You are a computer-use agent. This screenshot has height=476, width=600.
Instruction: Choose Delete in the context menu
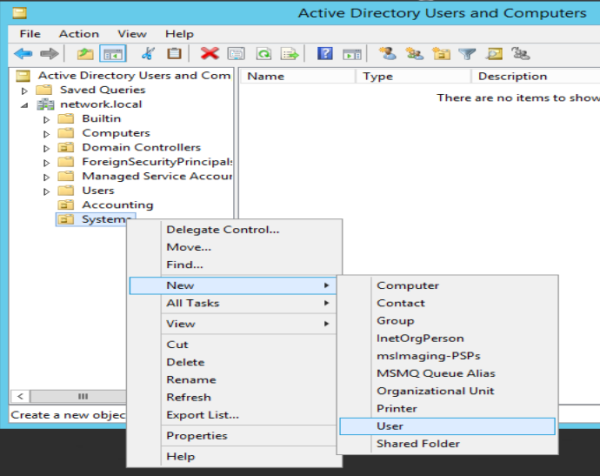tap(233, 362)
